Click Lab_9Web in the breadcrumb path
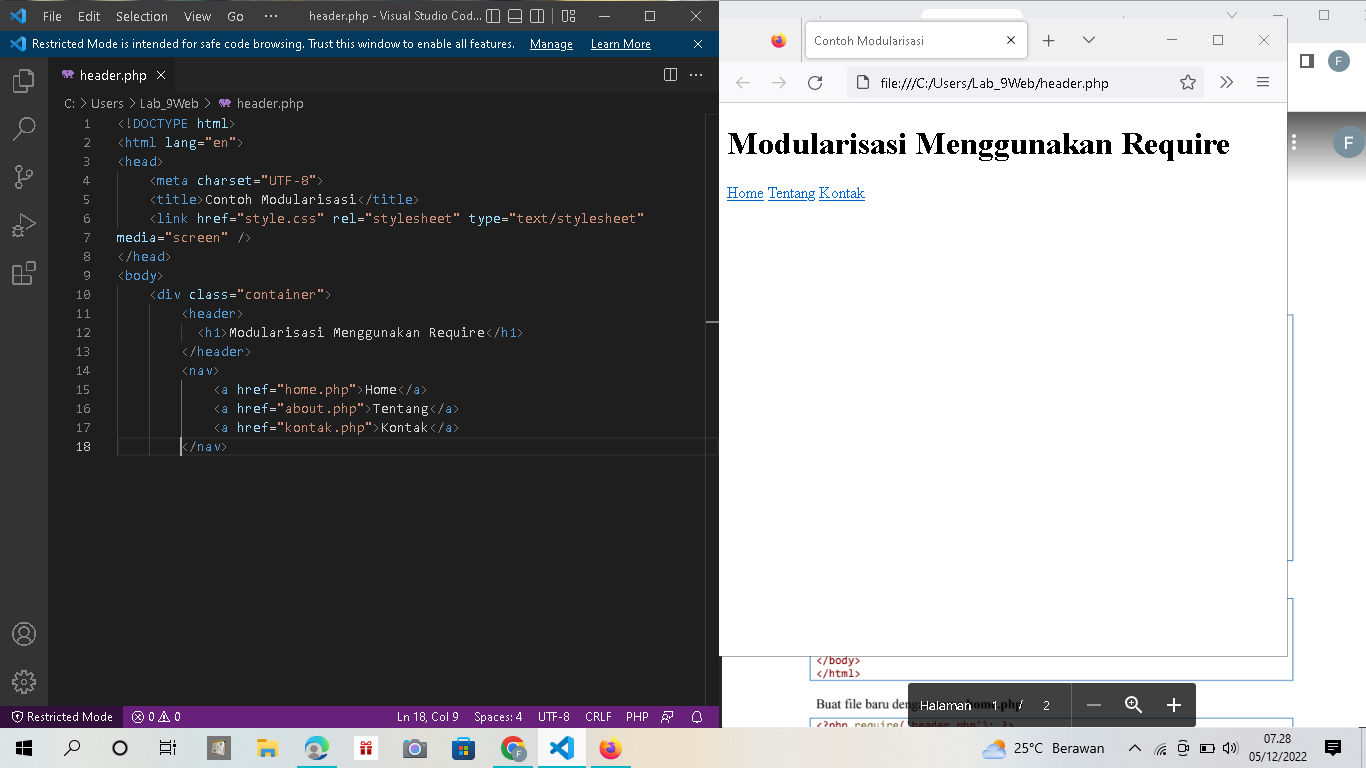 tap(169, 103)
